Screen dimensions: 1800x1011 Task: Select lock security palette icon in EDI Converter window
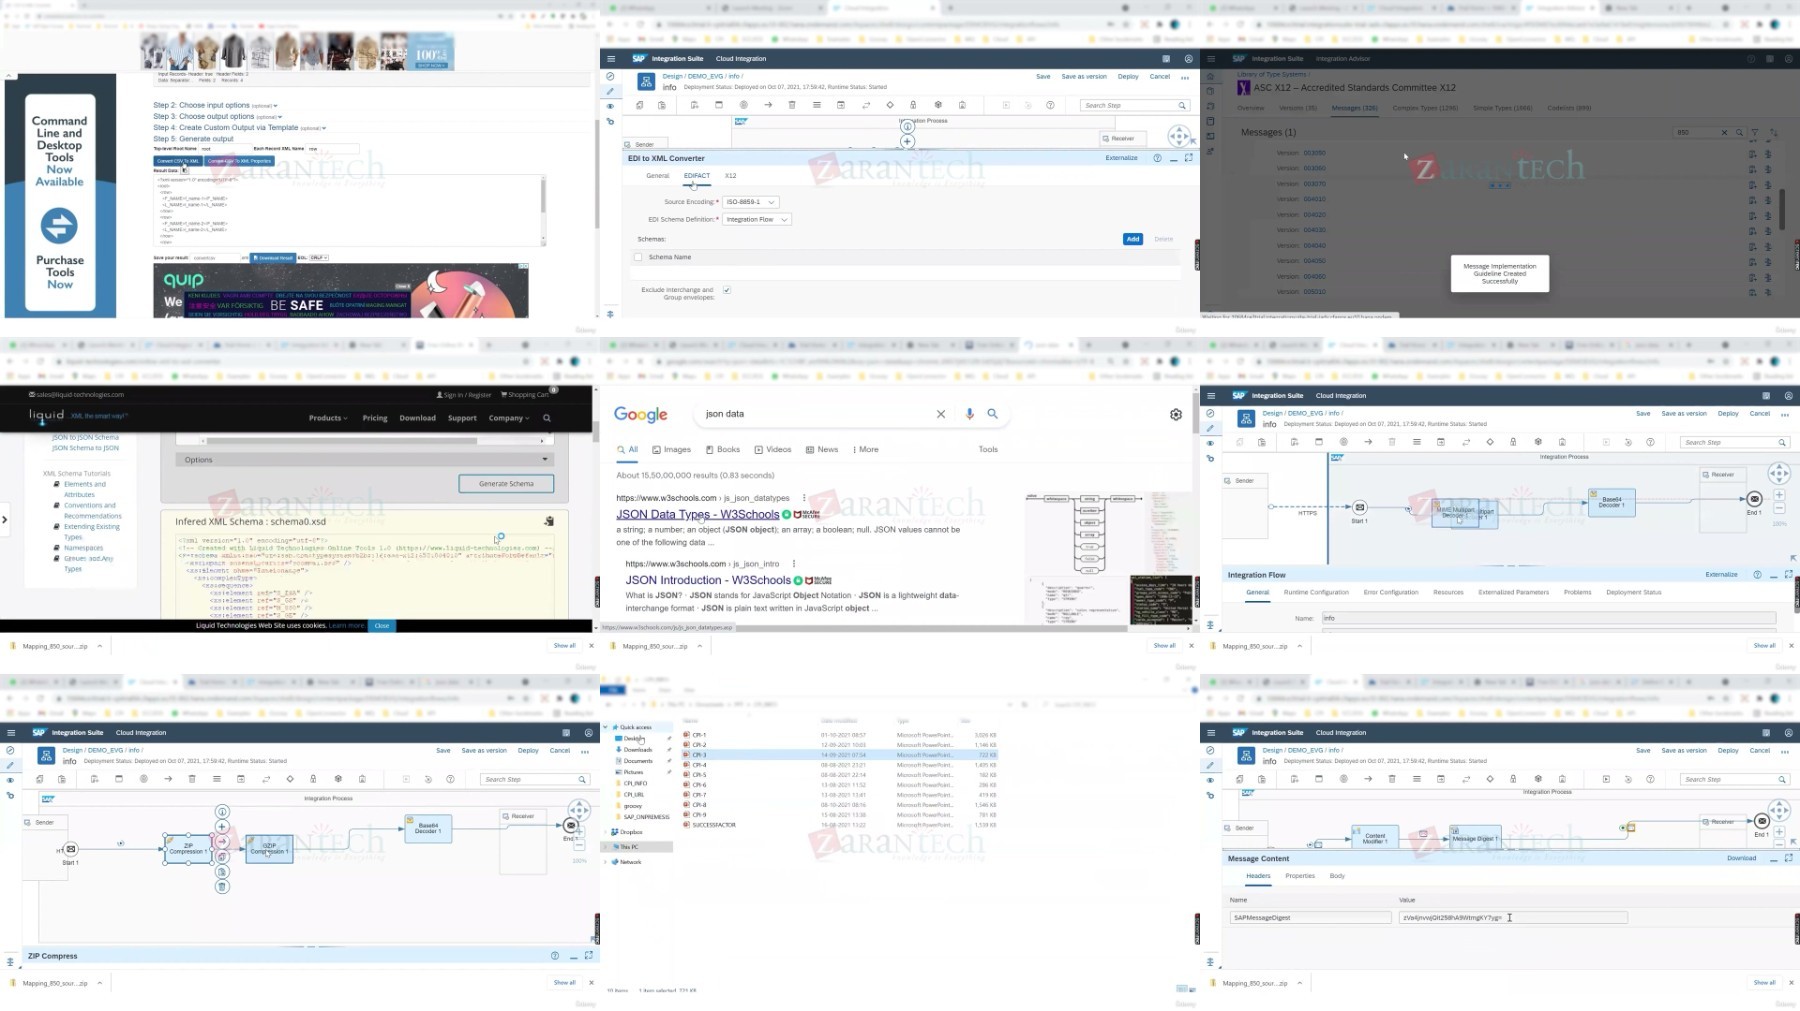coord(913,105)
